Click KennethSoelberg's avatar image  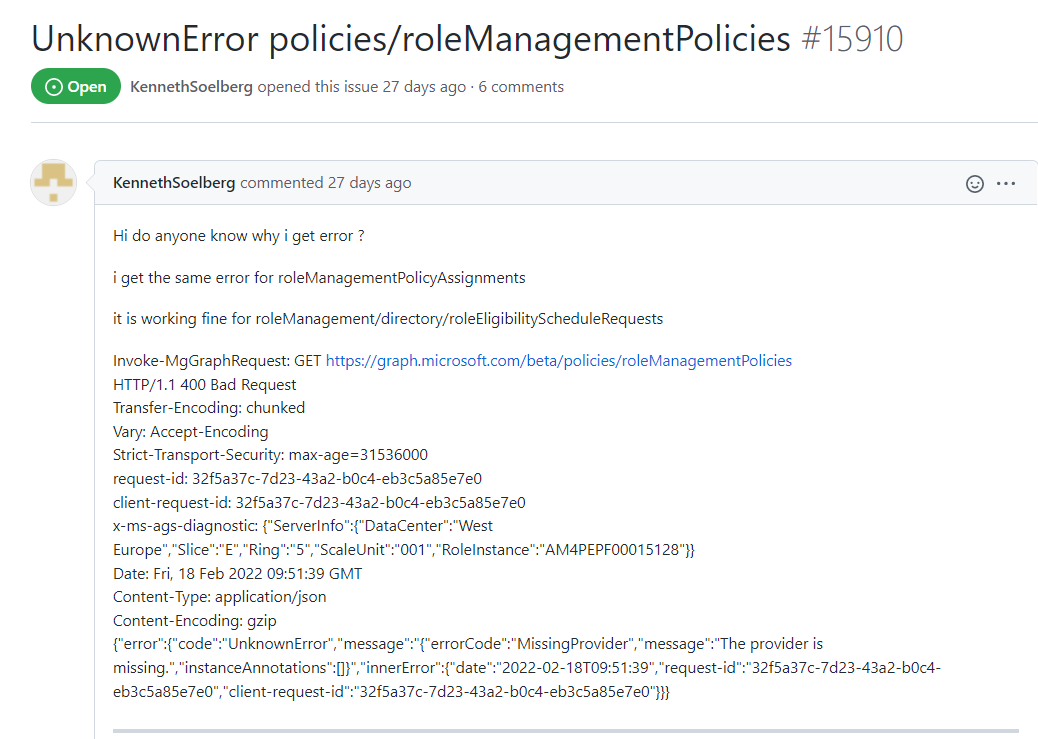54,182
